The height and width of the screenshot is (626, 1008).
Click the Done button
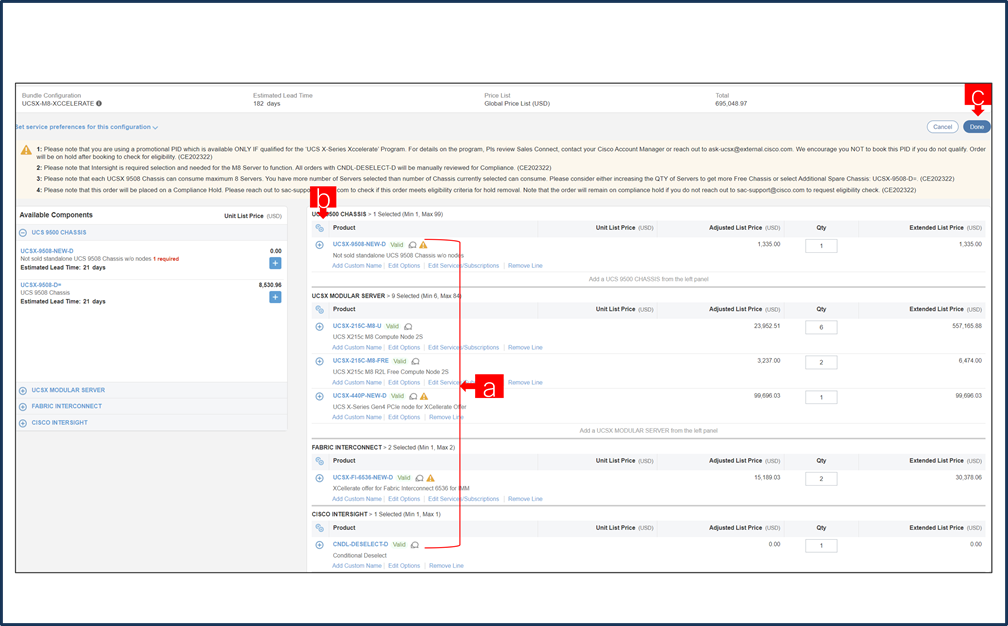pyautogui.click(x=976, y=127)
